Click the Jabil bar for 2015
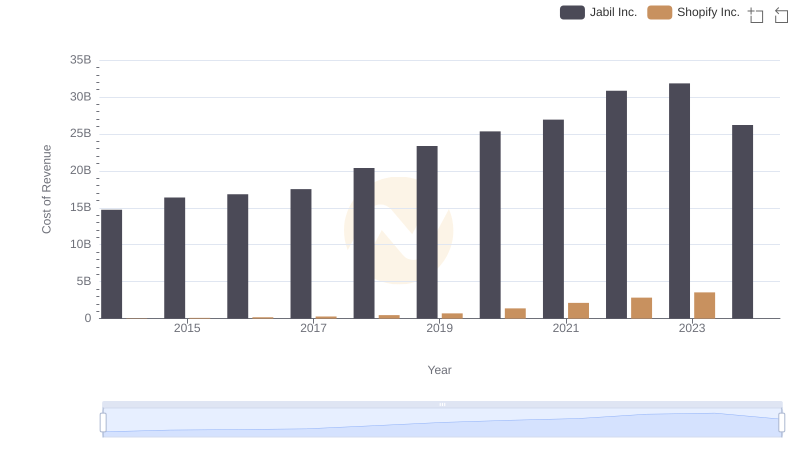Screen dimensions: 800x461 coord(174,258)
